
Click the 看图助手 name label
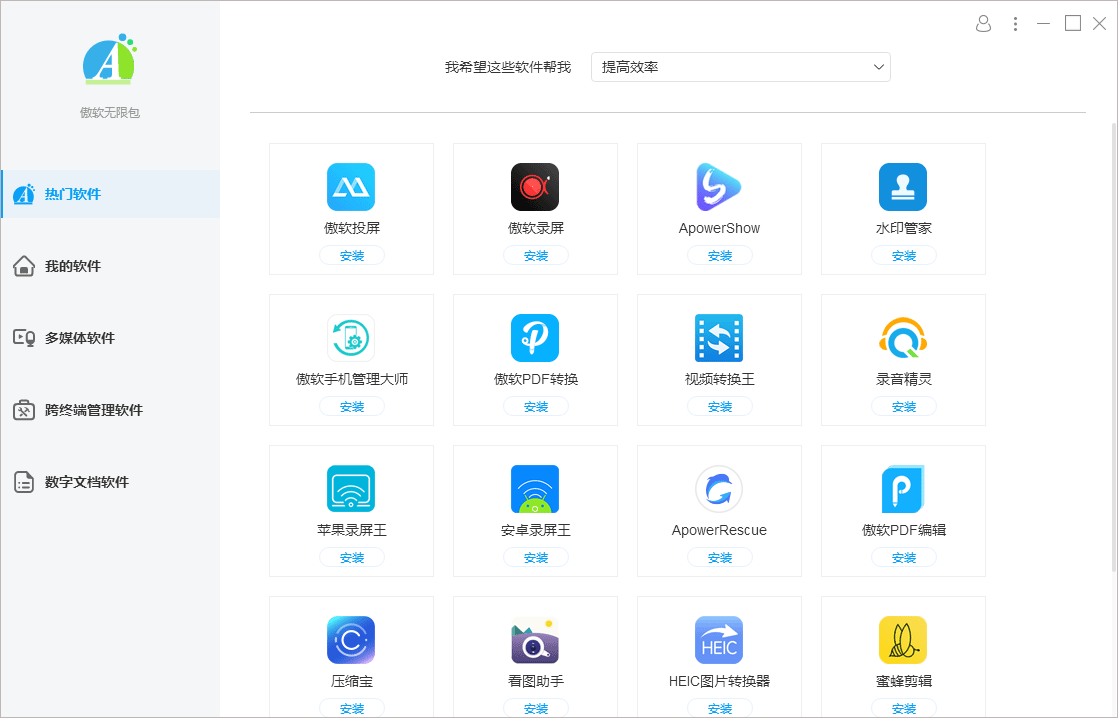(535, 682)
